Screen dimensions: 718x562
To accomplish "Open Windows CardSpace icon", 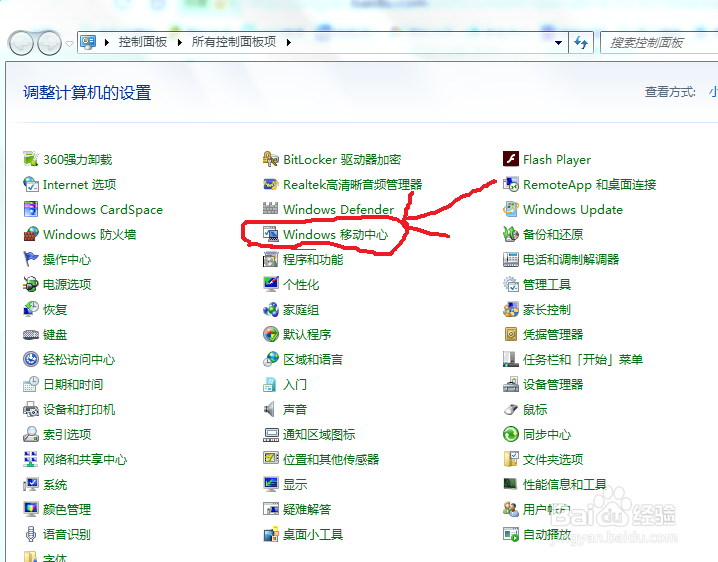I will click(x=31, y=209).
